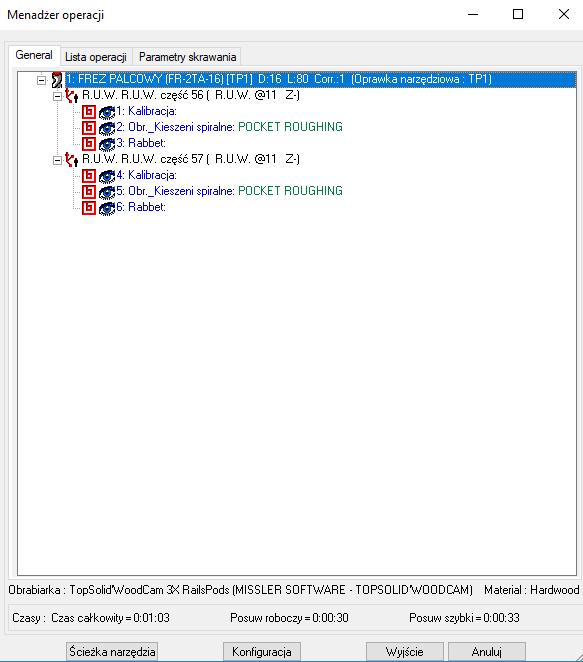The height and width of the screenshot is (662, 583).
Task: Click the part icon for część 57
Action: (72, 160)
